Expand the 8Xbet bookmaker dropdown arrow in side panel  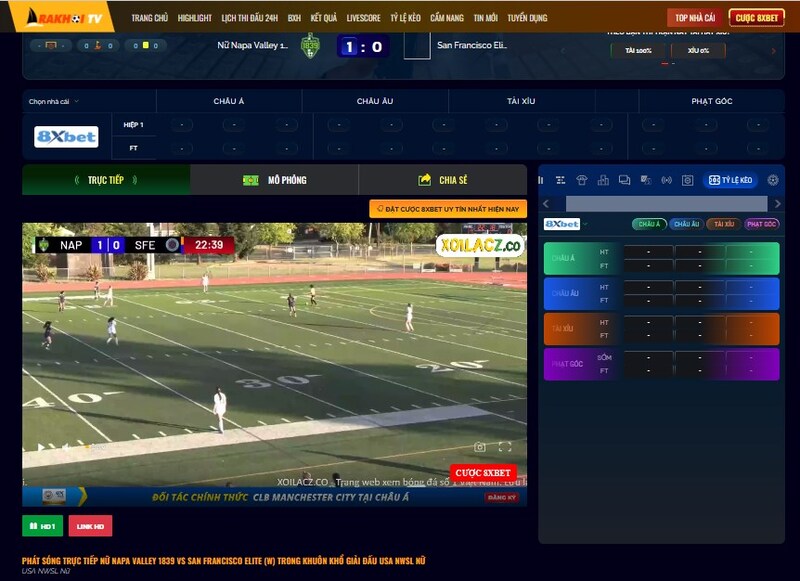585,224
